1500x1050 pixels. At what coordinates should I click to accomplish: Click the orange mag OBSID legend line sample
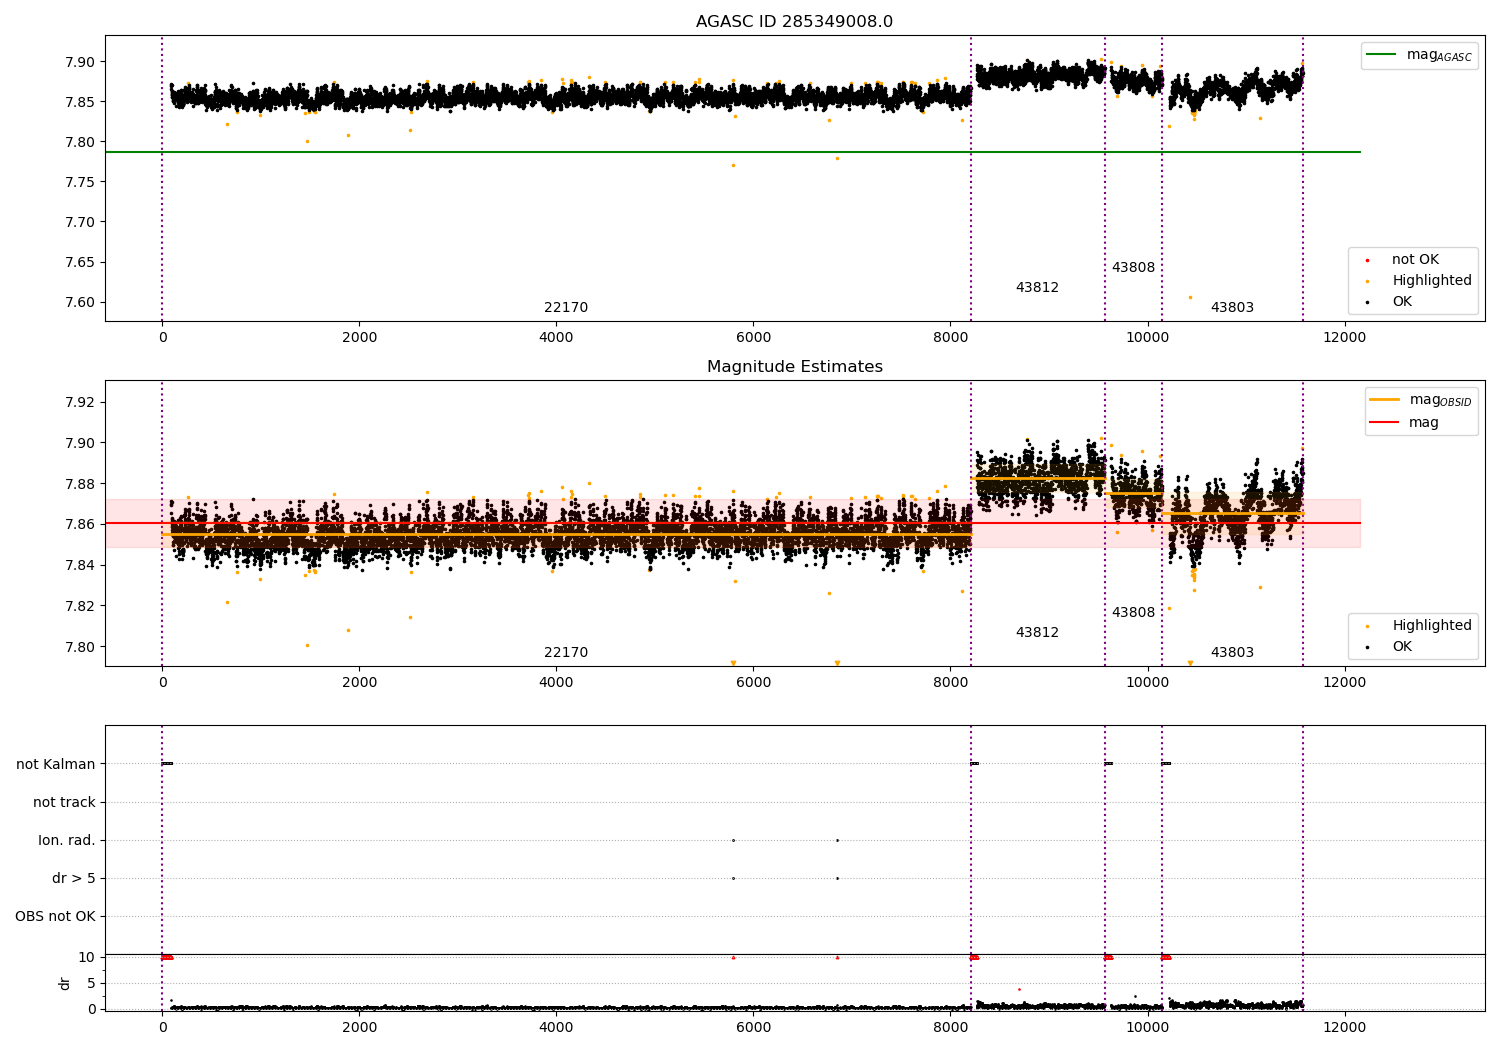[x=1385, y=400]
